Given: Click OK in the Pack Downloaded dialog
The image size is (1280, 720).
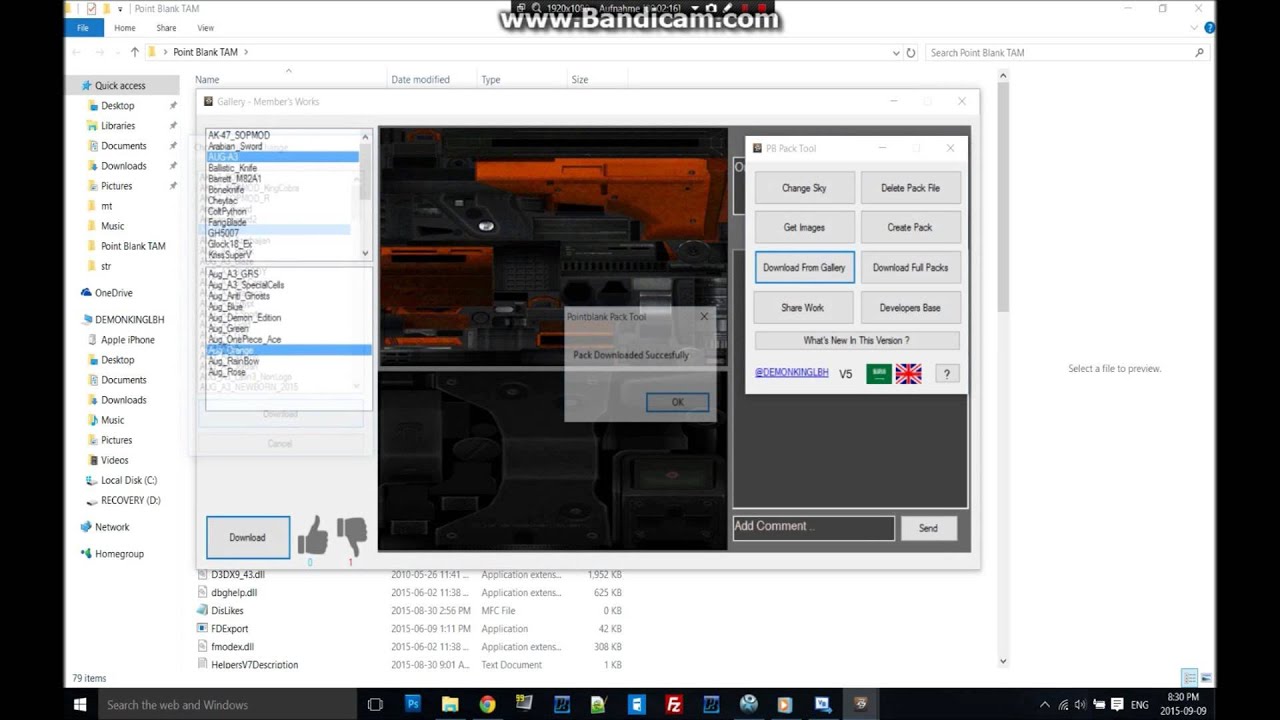Looking at the screenshot, I should click(x=677, y=402).
